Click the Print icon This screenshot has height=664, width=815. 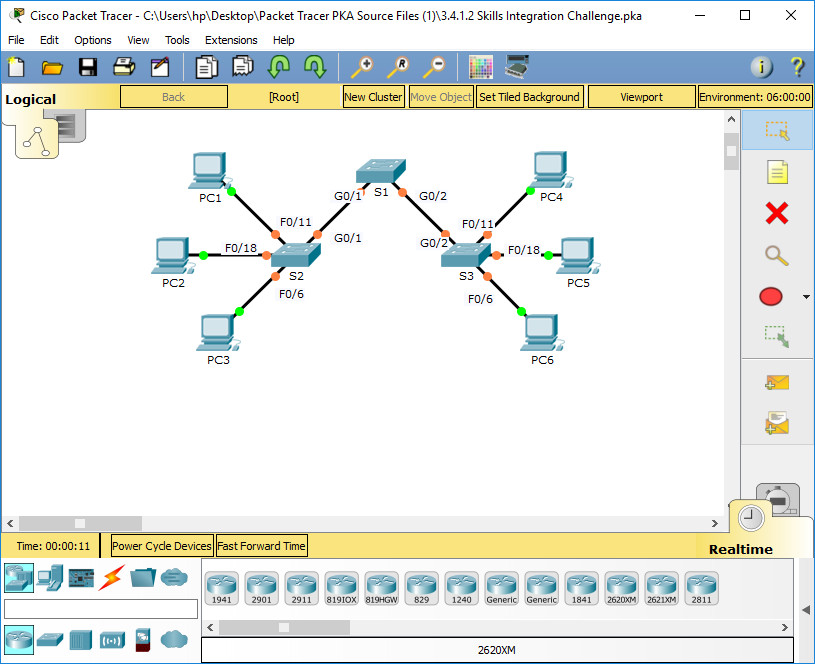tap(124, 67)
